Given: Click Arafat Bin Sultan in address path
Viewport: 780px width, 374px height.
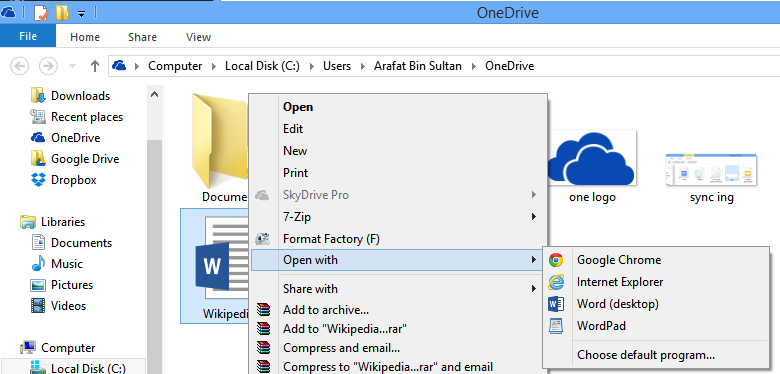Looking at the screenshot, I should click(418, 66).
